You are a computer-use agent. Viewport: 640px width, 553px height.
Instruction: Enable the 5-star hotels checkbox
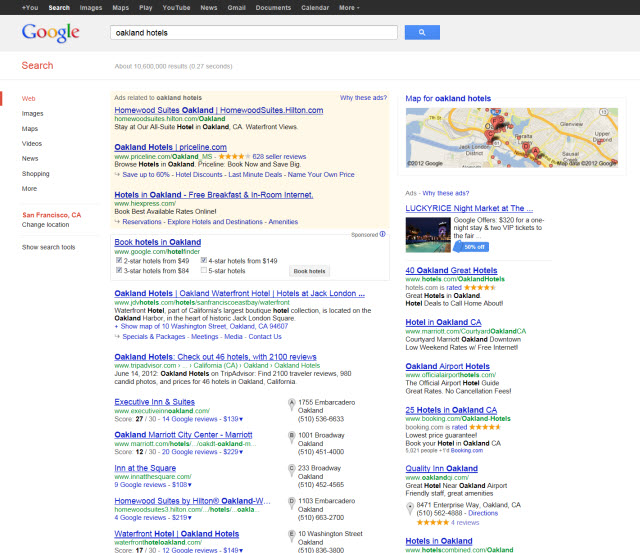[204, 270]
